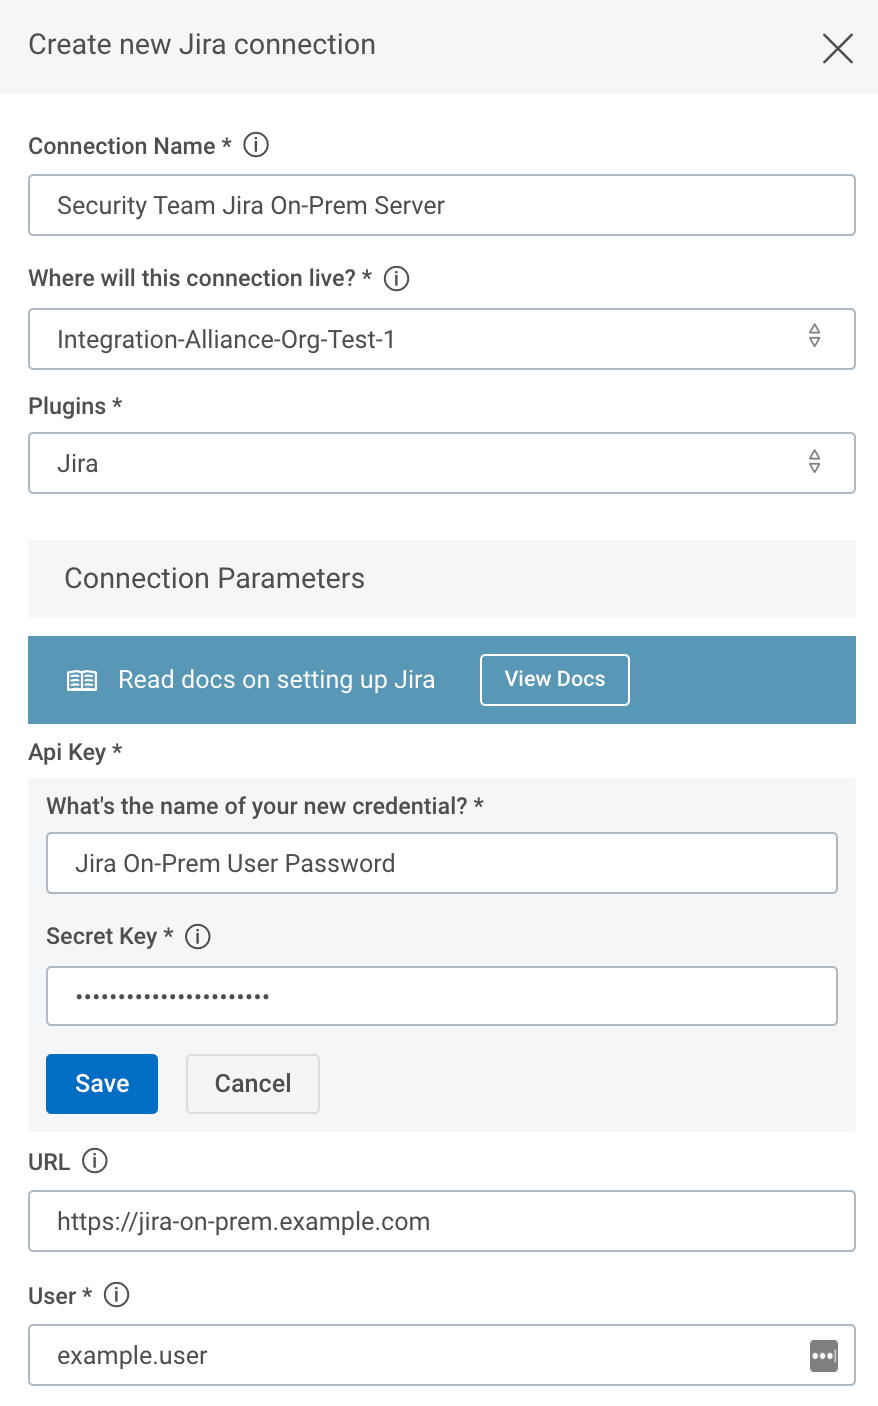Click the password manager icon in User field
The width and height of the screenshot is (878, 1406).
coord(823,1356)
